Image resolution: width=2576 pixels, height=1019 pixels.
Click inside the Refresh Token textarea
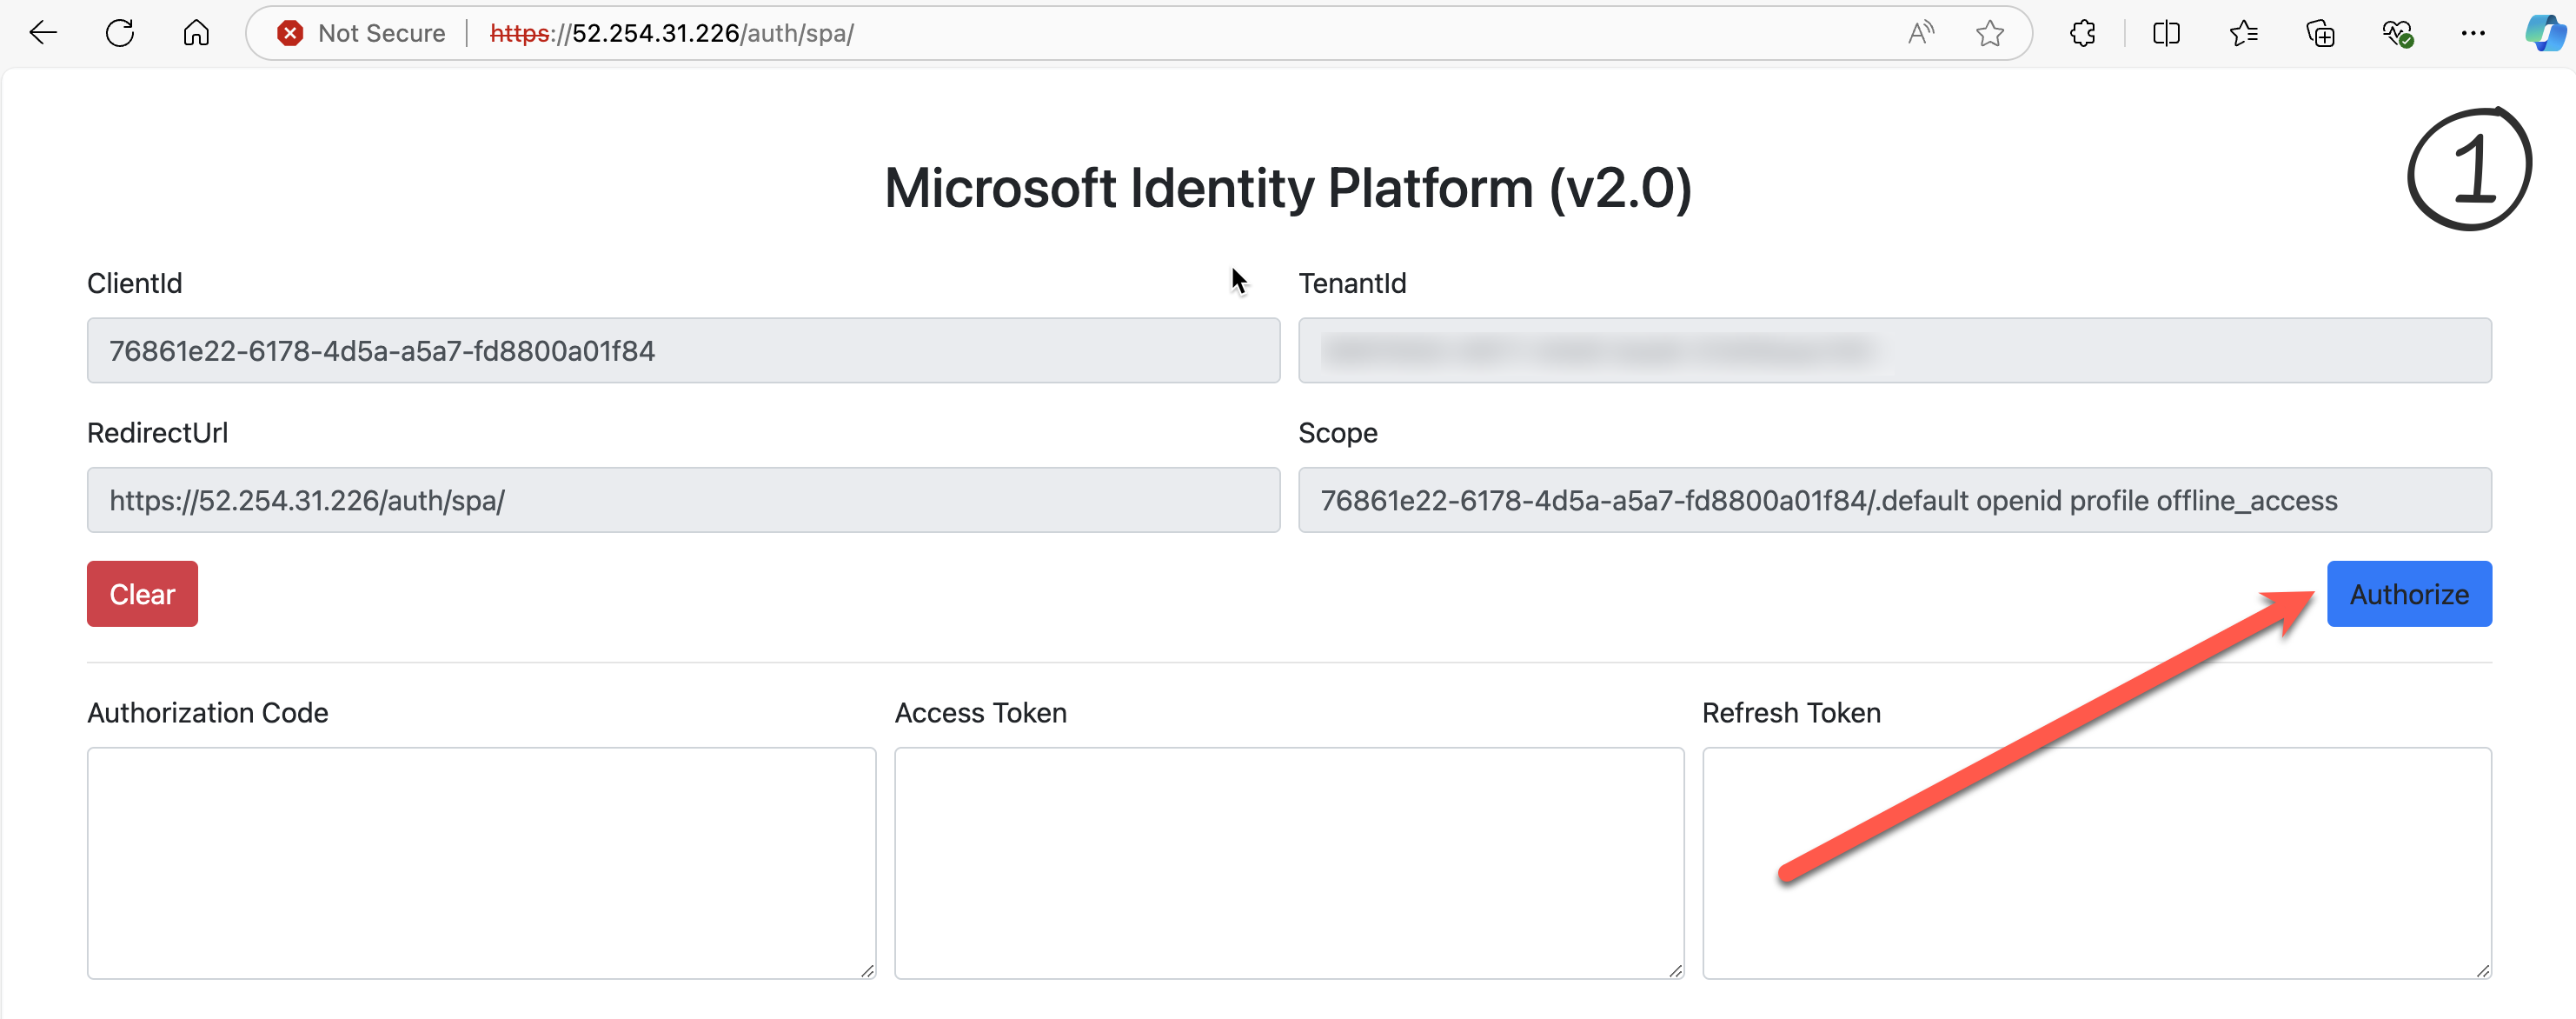[2096, 862]
